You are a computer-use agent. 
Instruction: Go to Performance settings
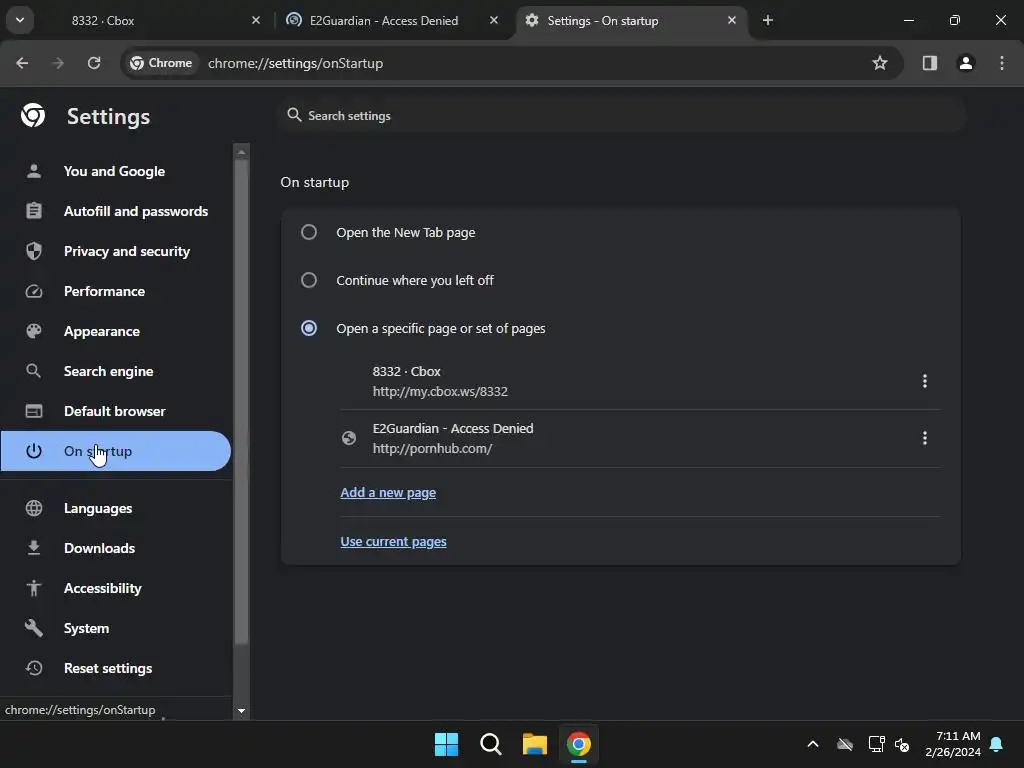point(116,291)
